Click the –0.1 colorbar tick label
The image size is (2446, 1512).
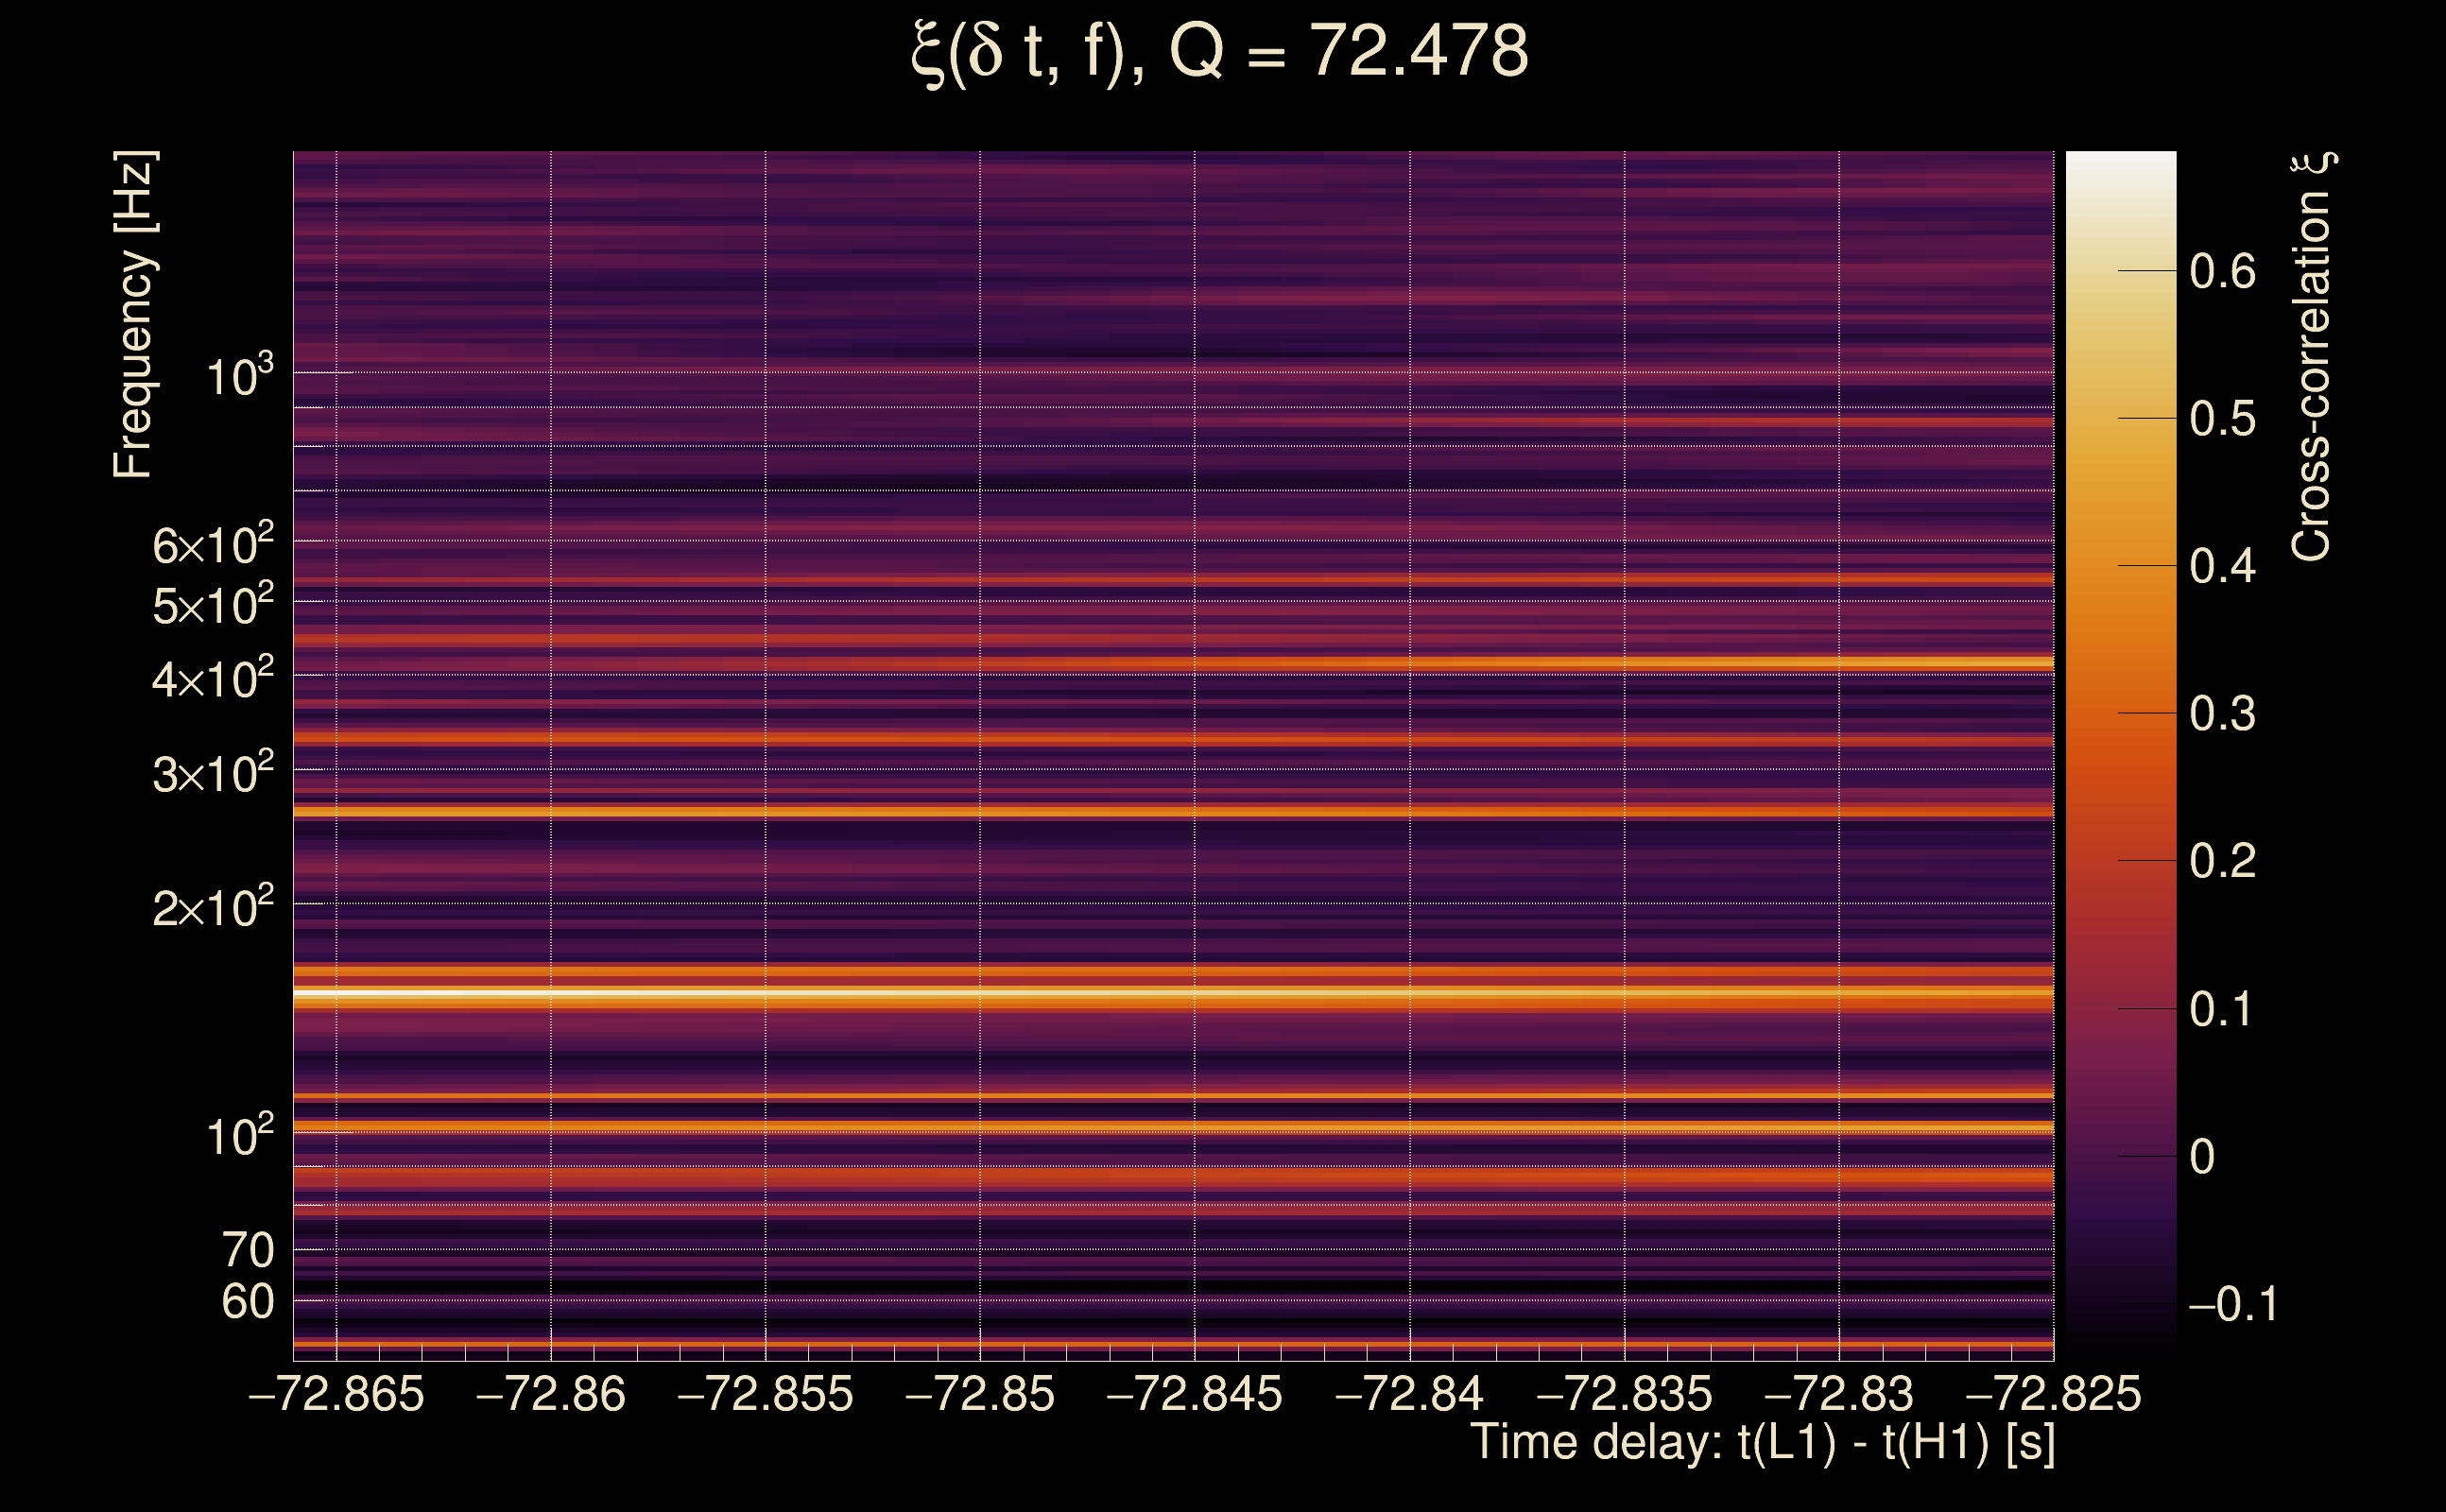pos(2232,1304)
